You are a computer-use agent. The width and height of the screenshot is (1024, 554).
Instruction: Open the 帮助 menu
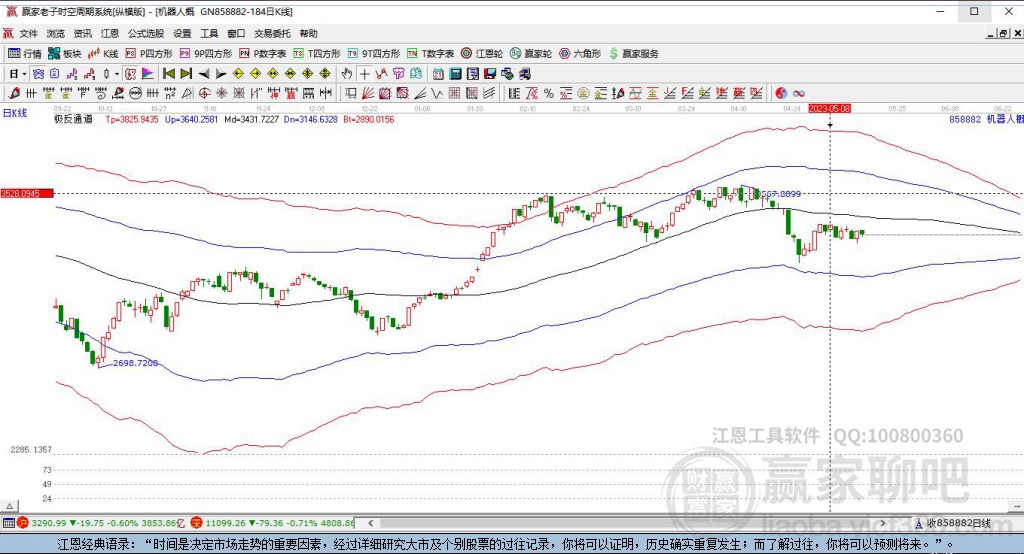tap(308, 33)
